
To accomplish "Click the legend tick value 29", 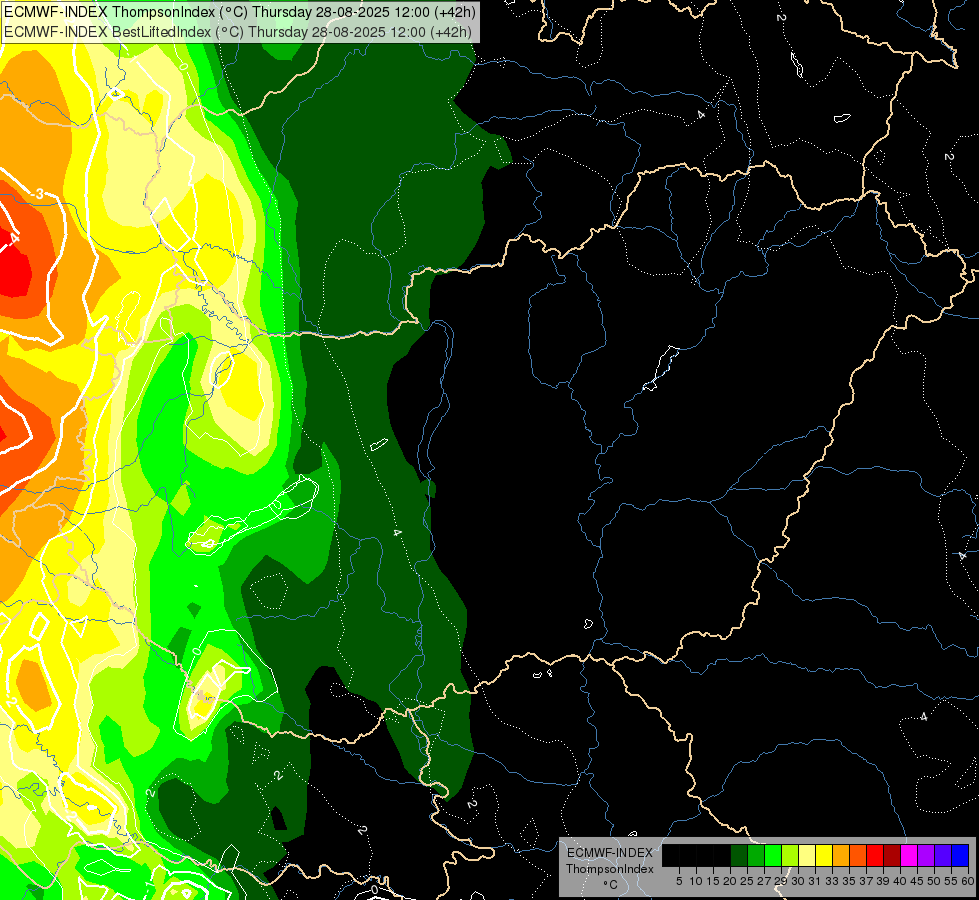I will pos(781,881).
